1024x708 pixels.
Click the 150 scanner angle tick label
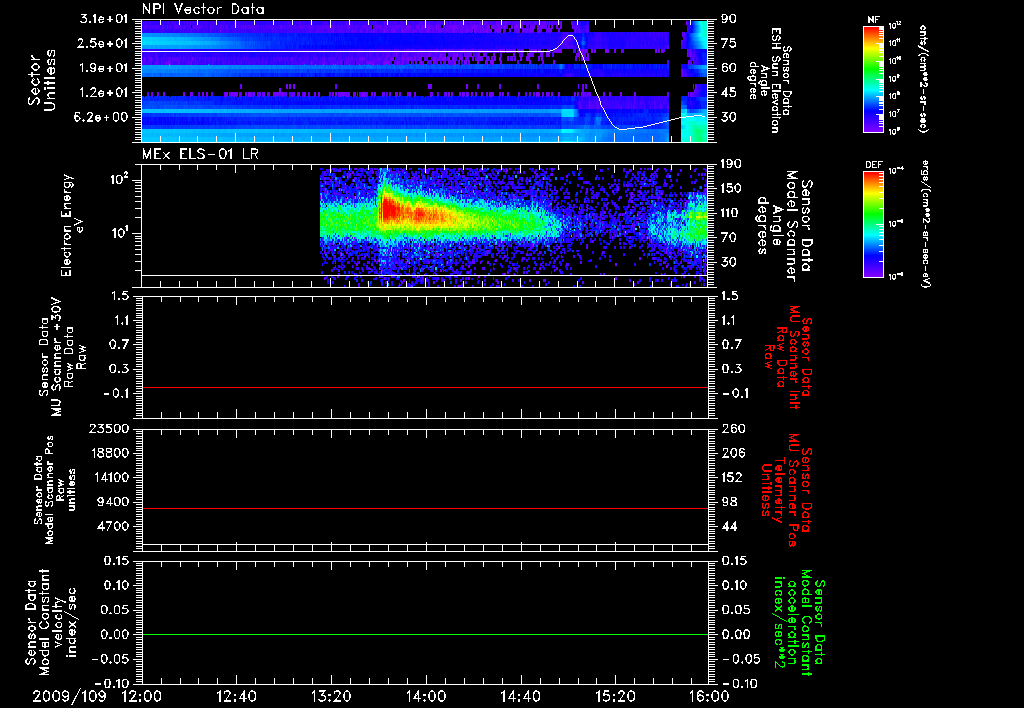coord(731,189)
